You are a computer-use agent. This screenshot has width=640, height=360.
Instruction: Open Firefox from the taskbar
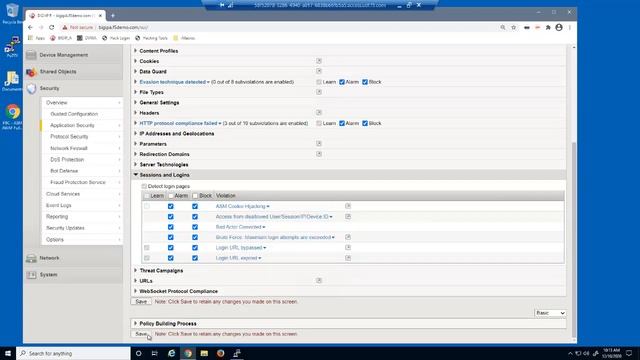click(220, 353)
